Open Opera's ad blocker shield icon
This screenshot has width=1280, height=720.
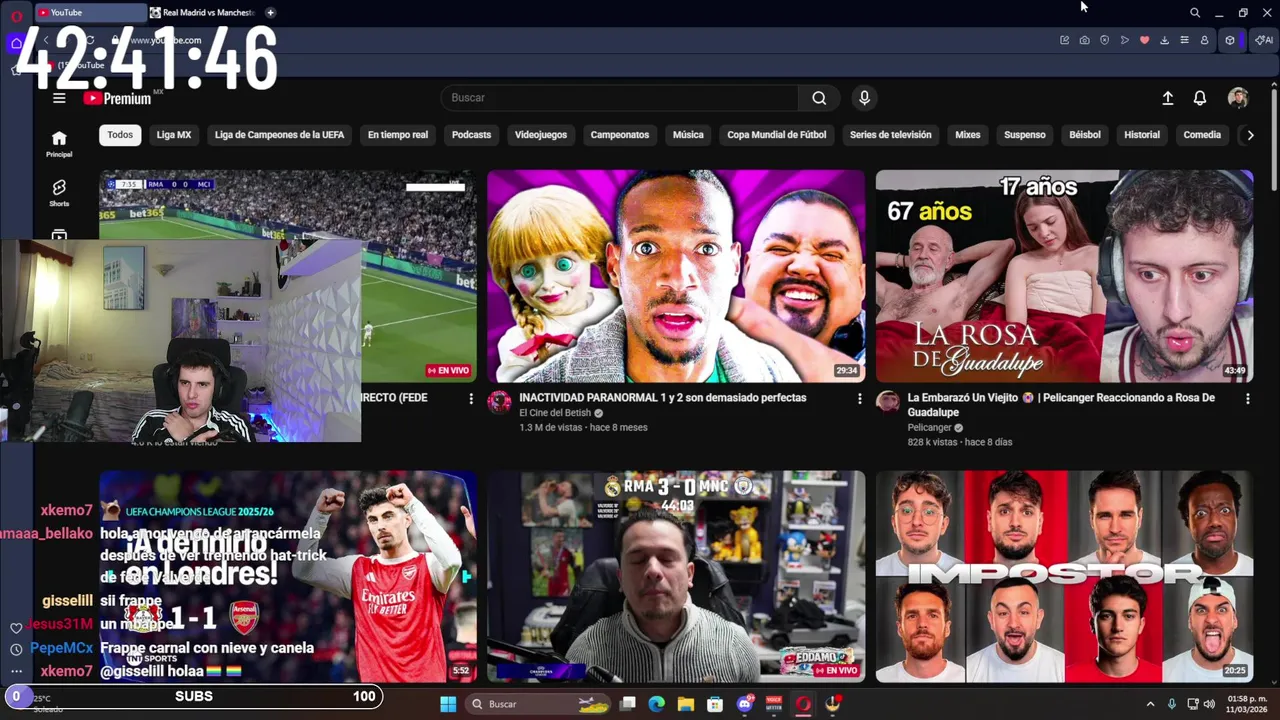[1104, 40]
